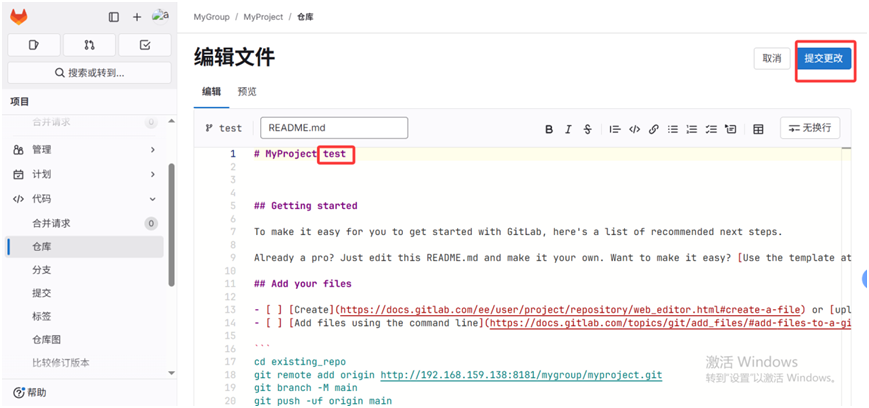Open the GitLab logo home link
869x408 pixels.
pos(18,17)
